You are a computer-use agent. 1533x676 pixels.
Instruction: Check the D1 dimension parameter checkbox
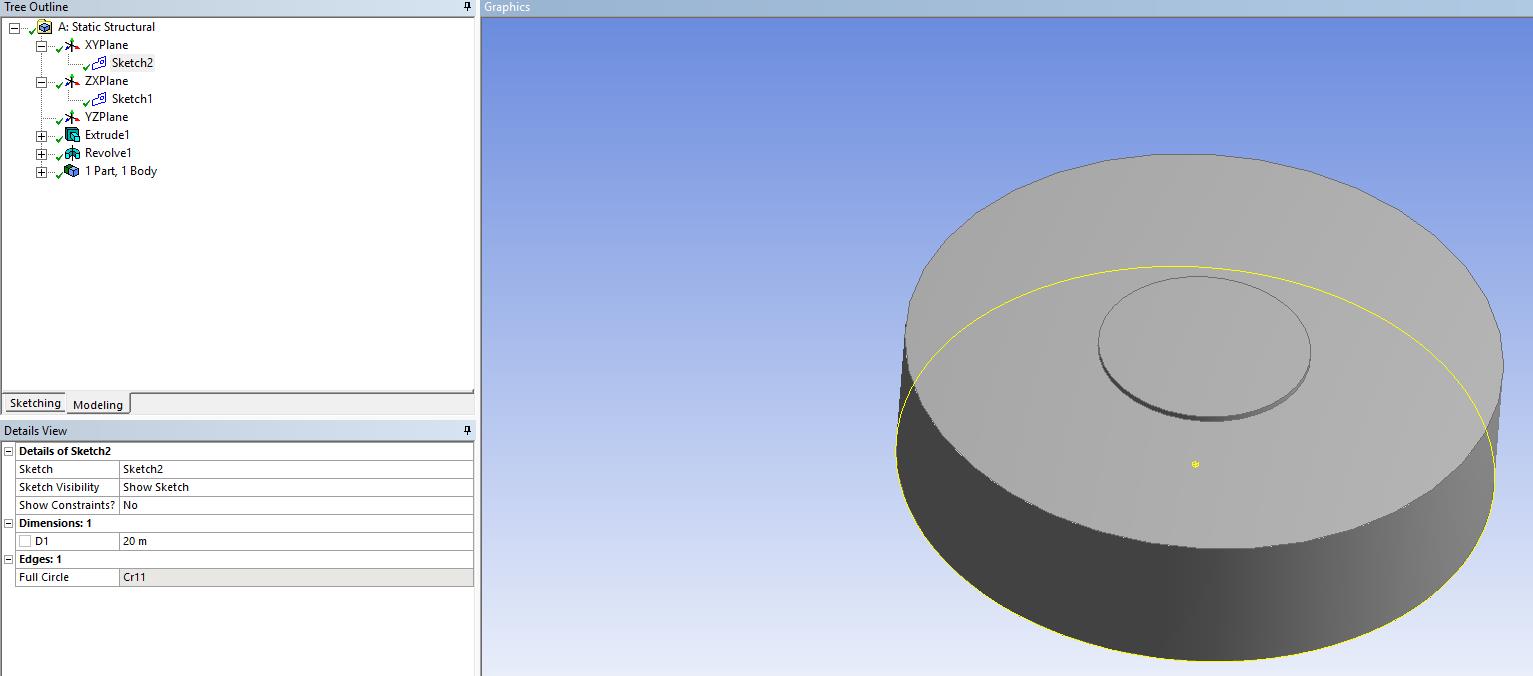coord(25,541)
